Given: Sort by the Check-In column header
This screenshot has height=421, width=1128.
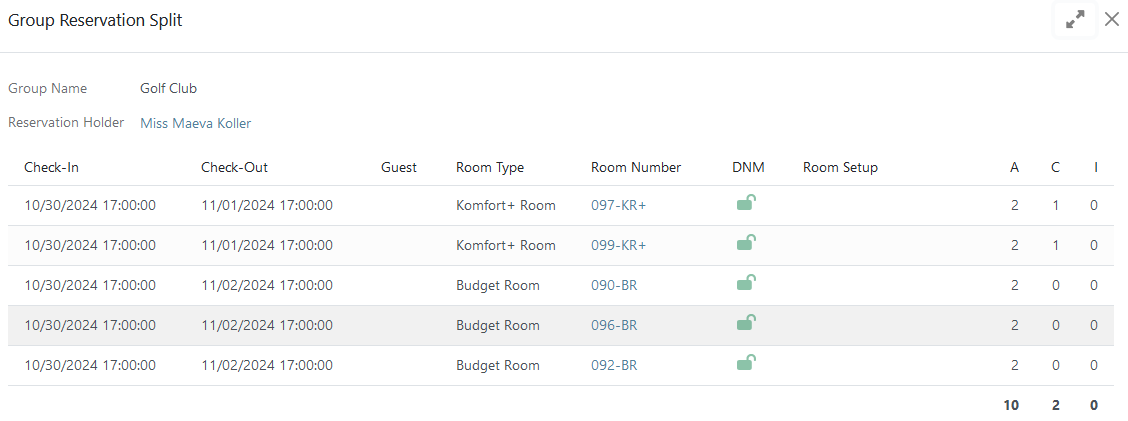Looking at the screenshot, I should [51, 167].
